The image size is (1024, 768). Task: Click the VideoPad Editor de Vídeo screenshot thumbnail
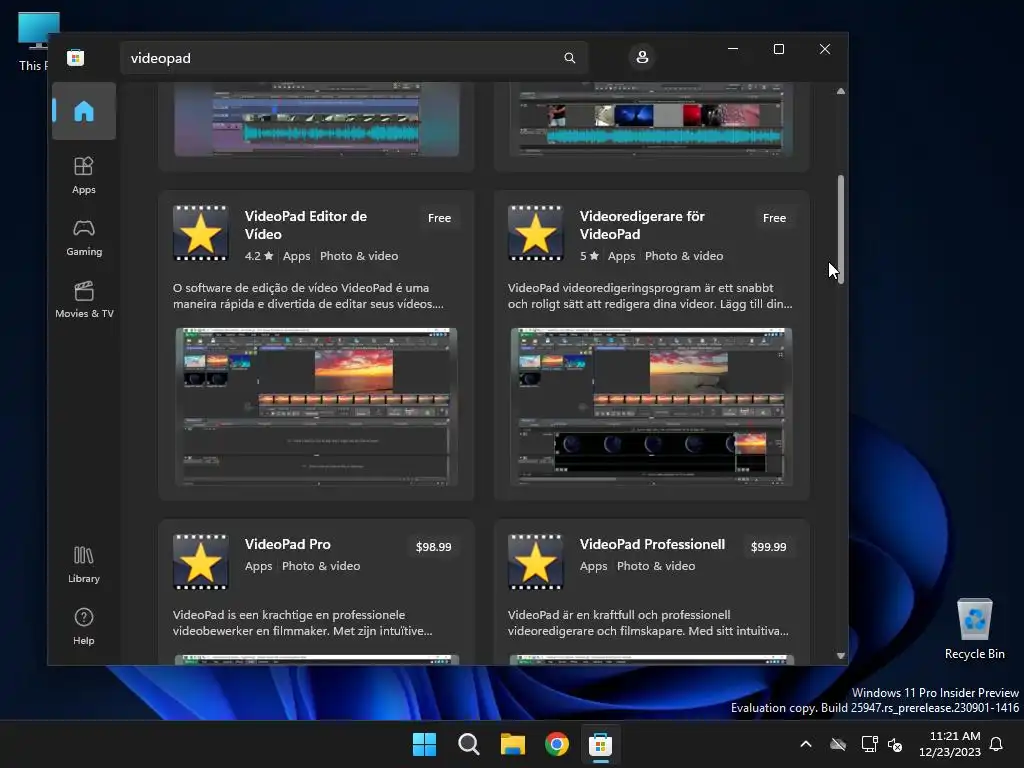(x=316, y=406)
